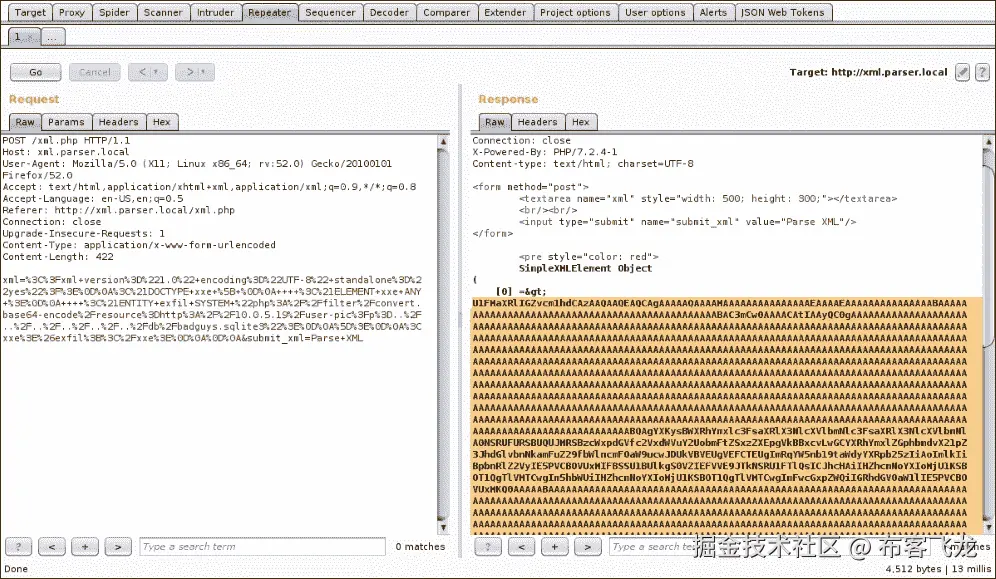Open request search options plus button
This screenshot has height=579, width=996.
tap(84, 547)
